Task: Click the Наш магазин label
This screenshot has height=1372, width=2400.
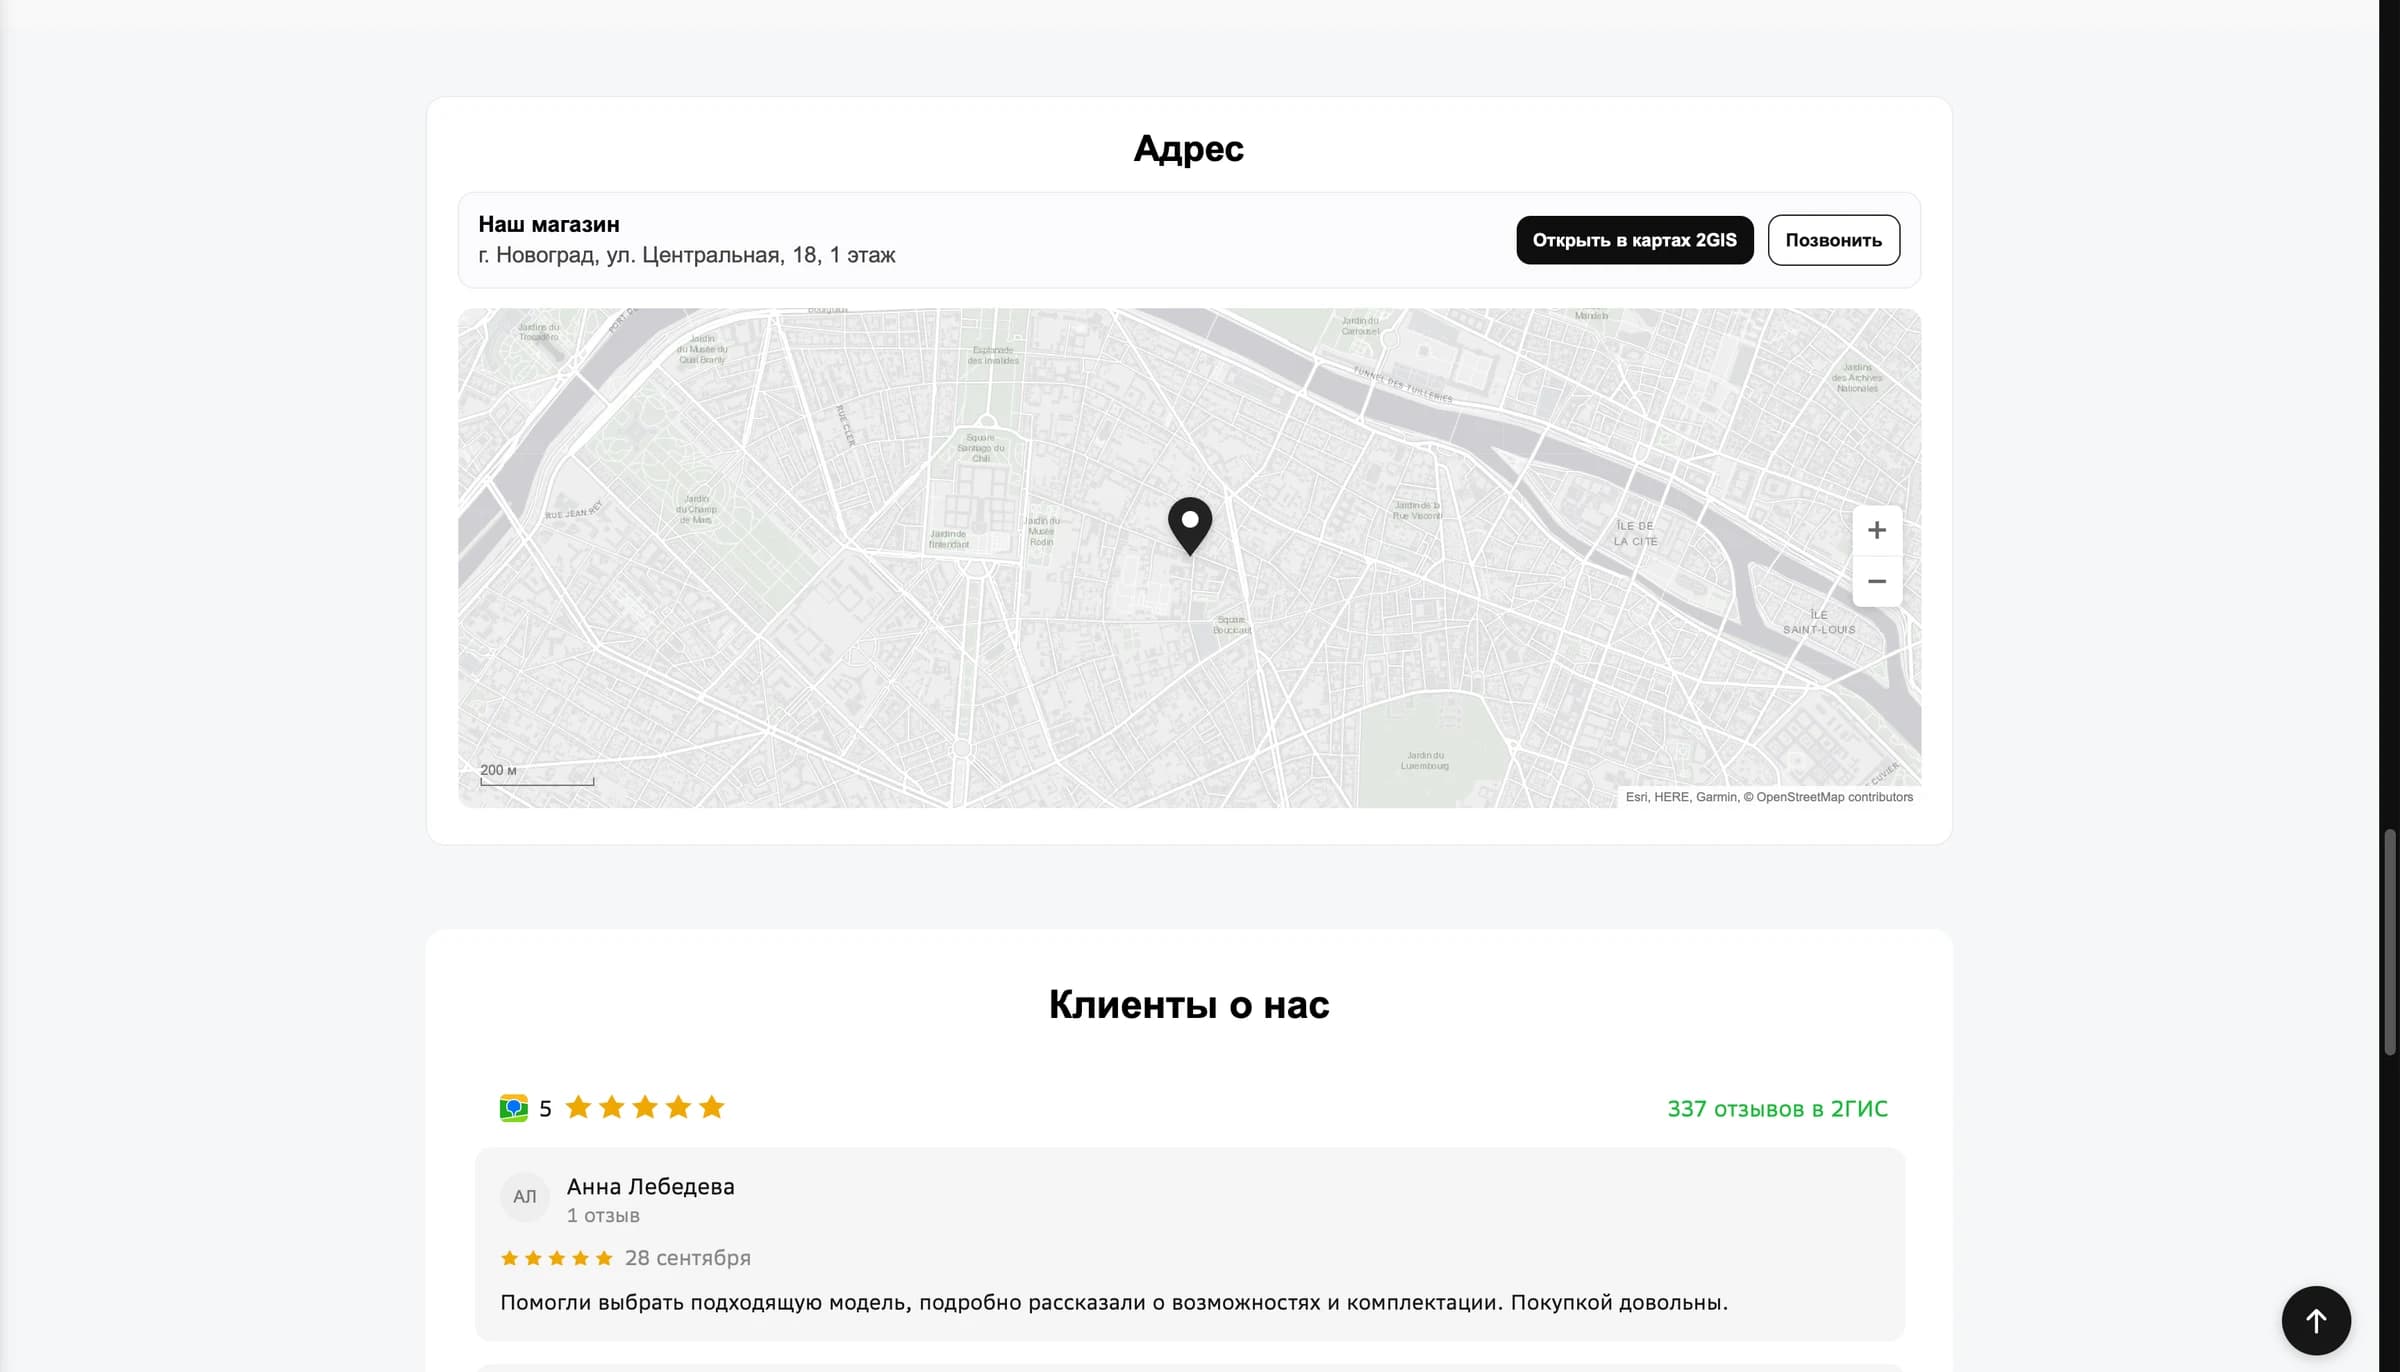Action: tap(548, 224)
